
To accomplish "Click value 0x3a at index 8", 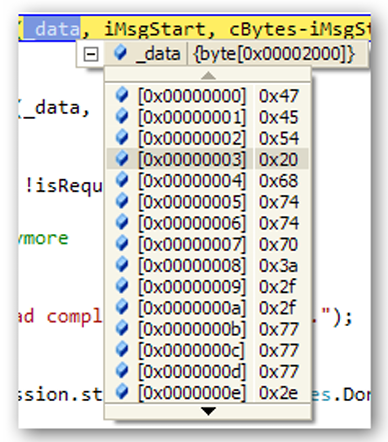I will tap(279, 266).
